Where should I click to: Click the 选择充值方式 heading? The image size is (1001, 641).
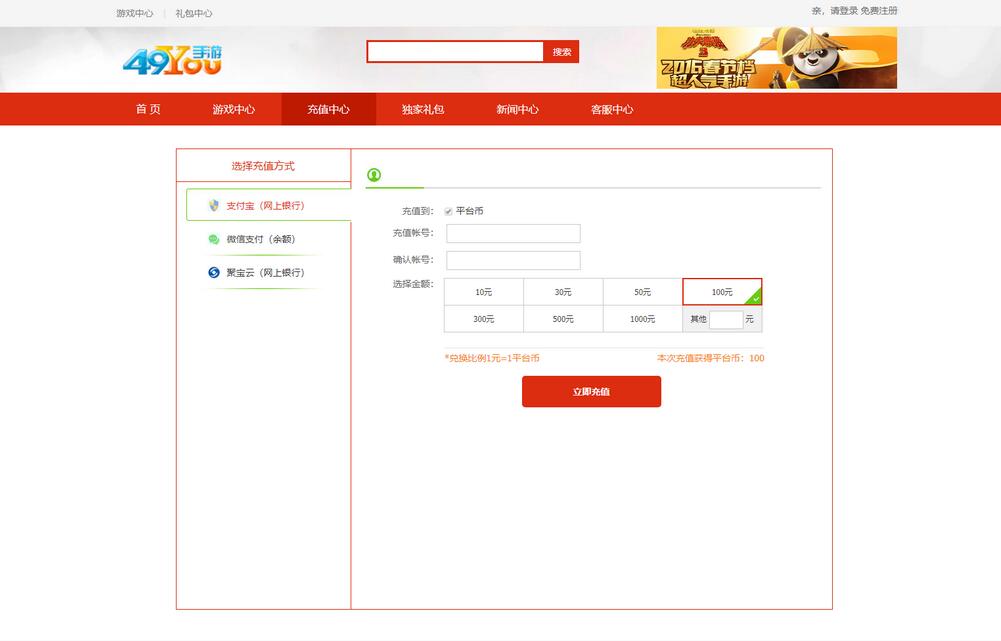click(x=263, y=166)
